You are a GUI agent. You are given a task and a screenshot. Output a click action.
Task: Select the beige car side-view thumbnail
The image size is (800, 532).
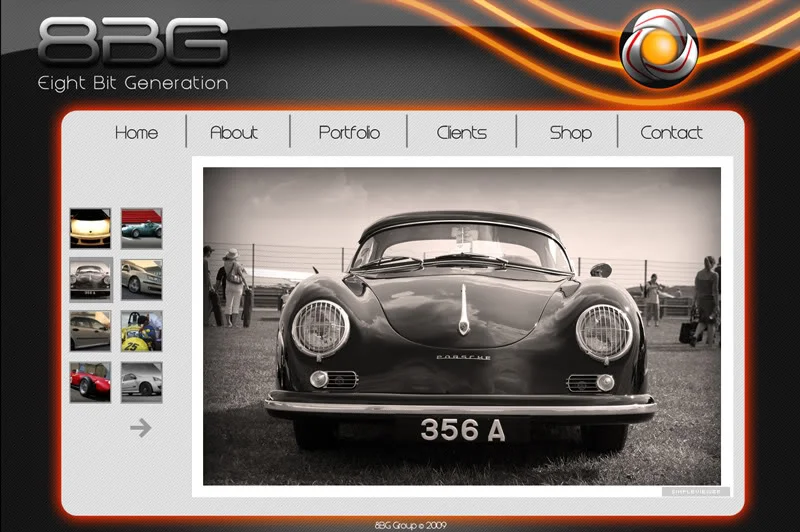[x=90, y=331]
